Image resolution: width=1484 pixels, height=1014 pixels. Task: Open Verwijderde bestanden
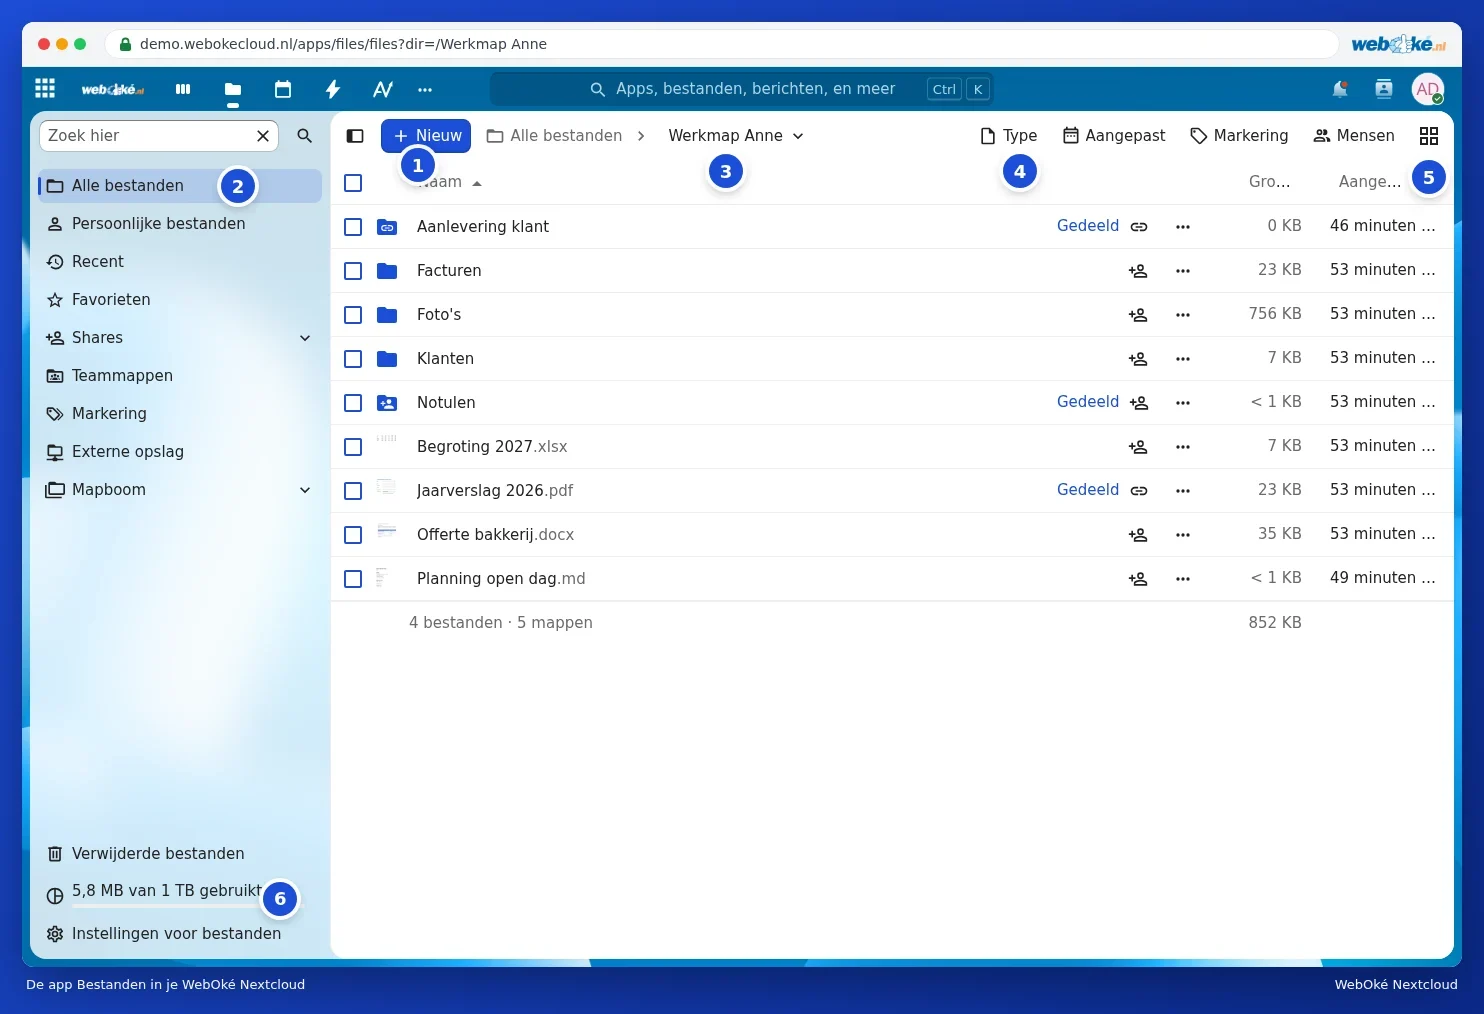point(180,854)
